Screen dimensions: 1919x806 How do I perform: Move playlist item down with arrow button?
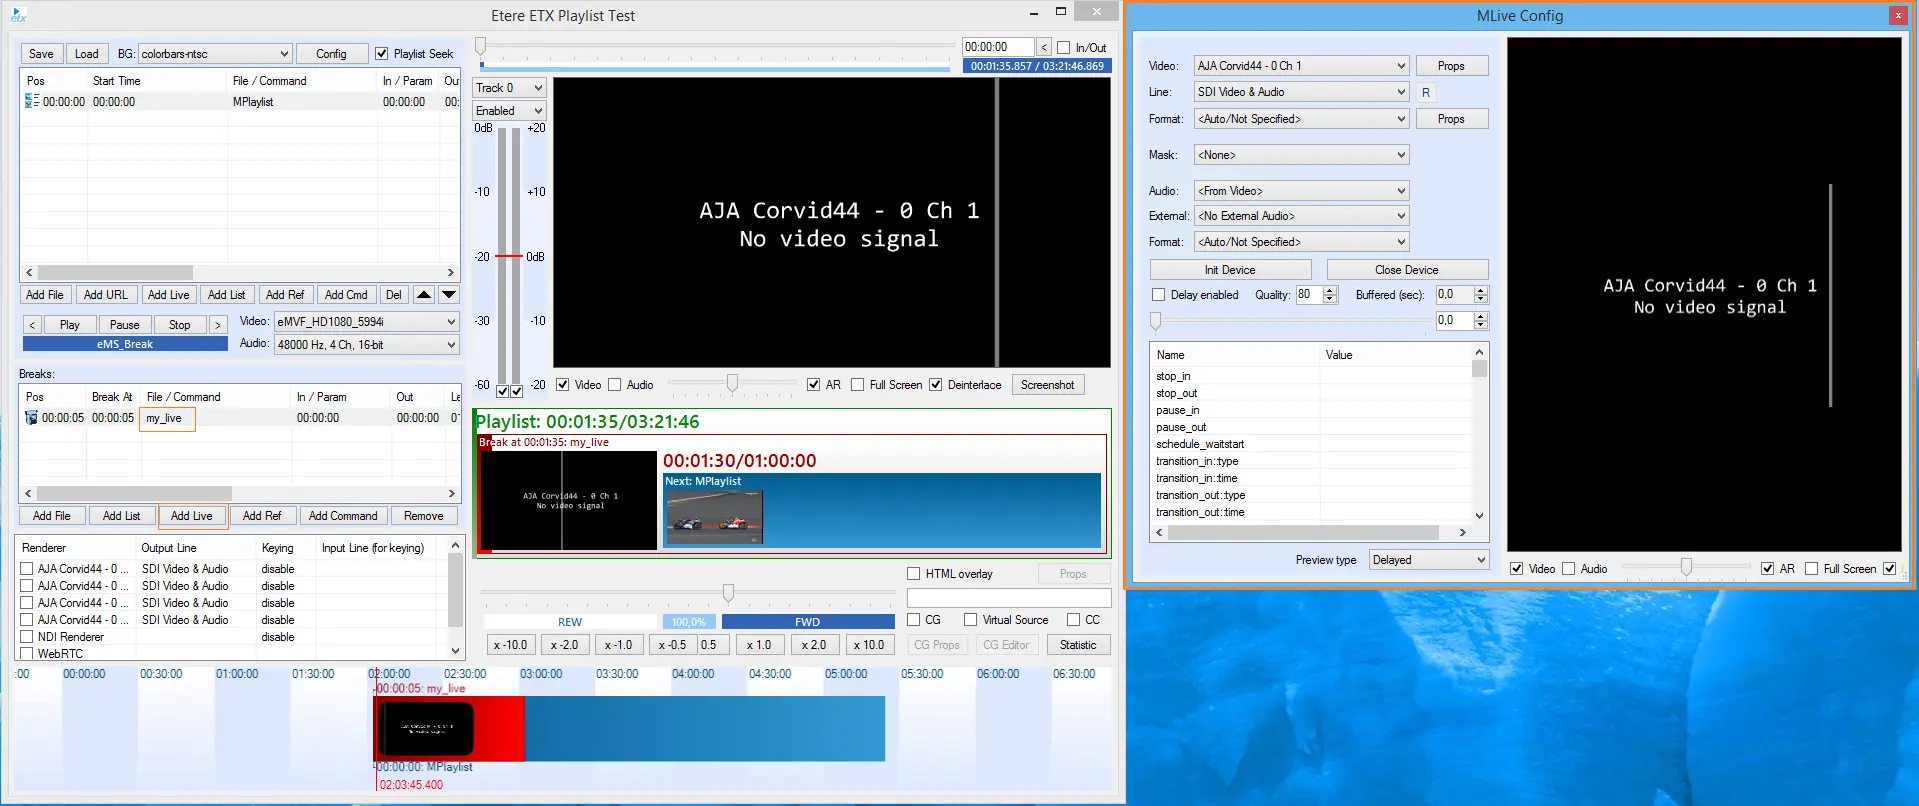pos(449,295)
